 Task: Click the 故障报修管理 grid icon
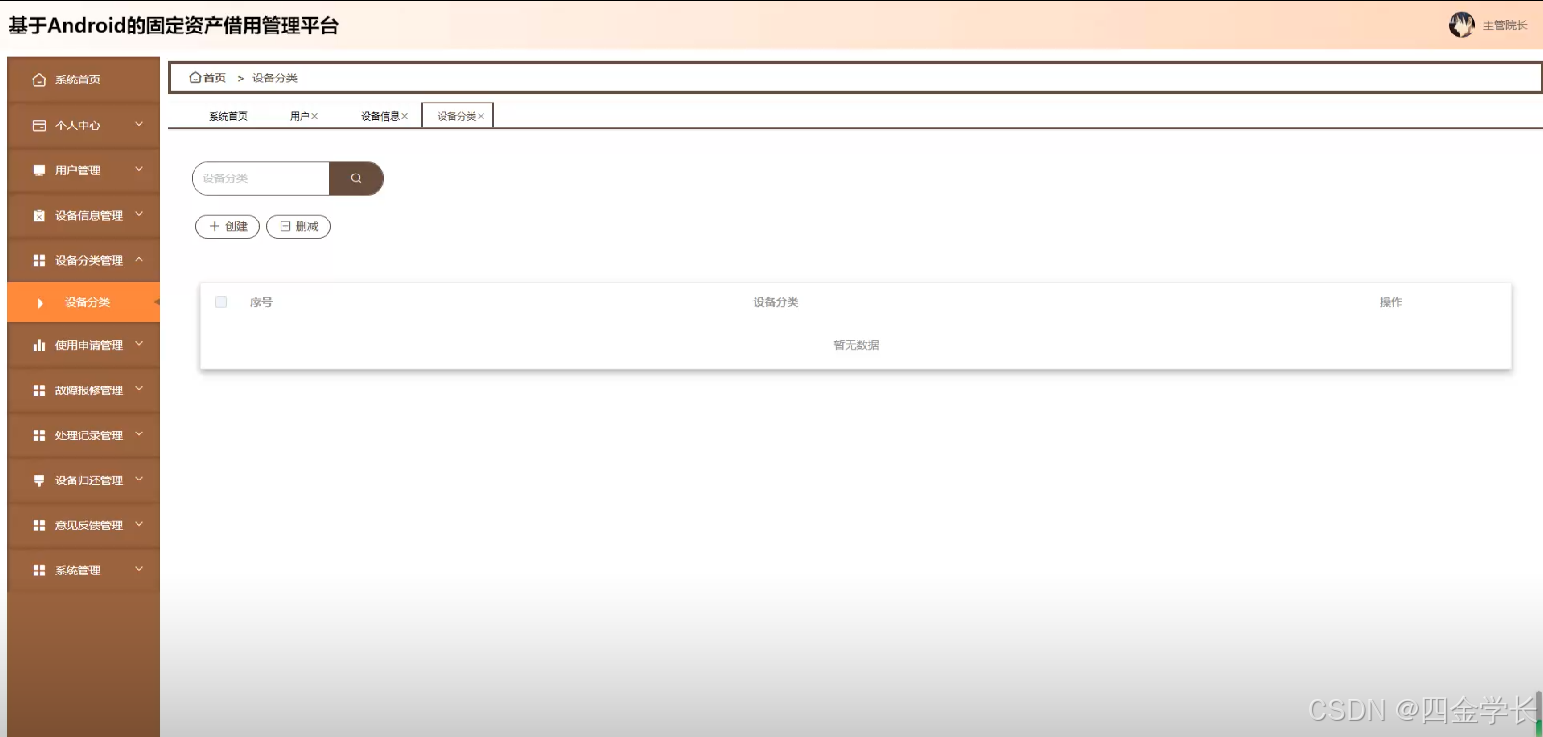pos(40,390)
